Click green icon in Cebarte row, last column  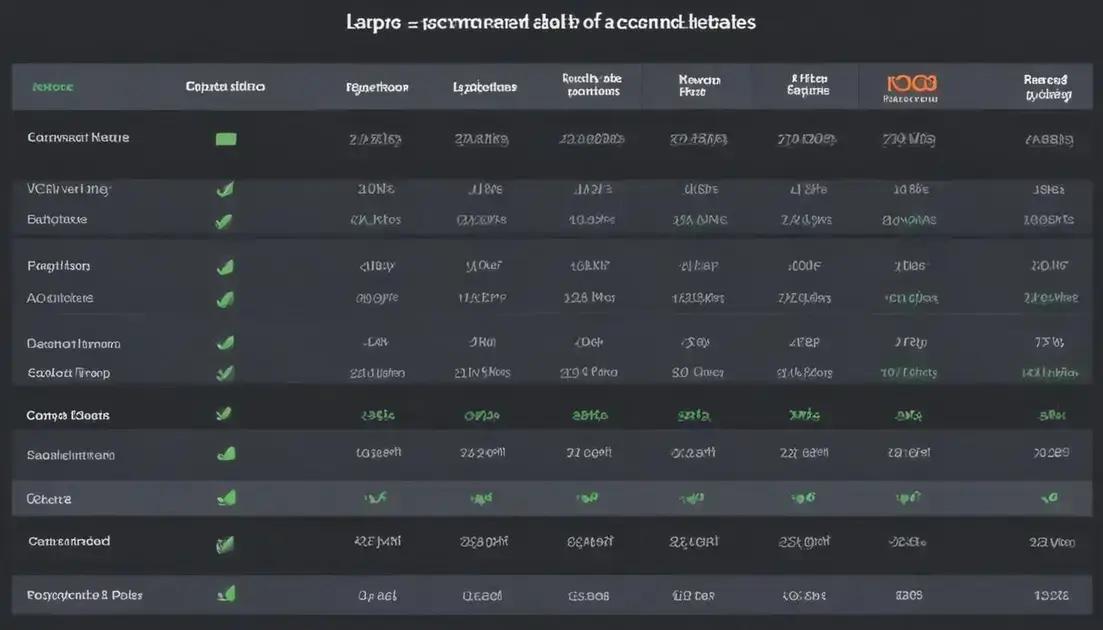[1049, 496]
